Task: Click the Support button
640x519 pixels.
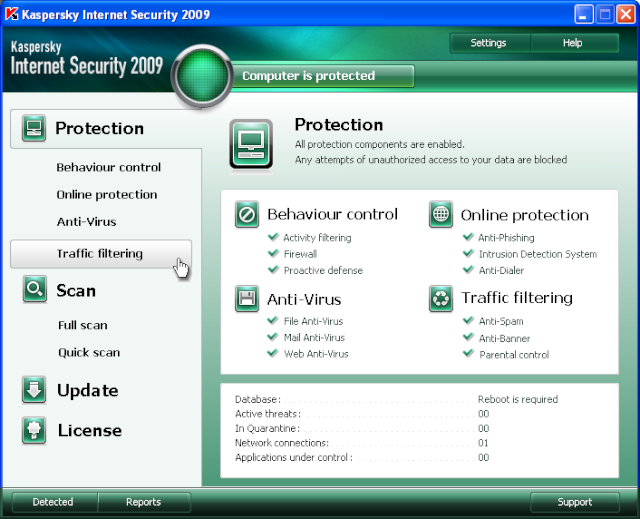Action: tap(575, 502)
